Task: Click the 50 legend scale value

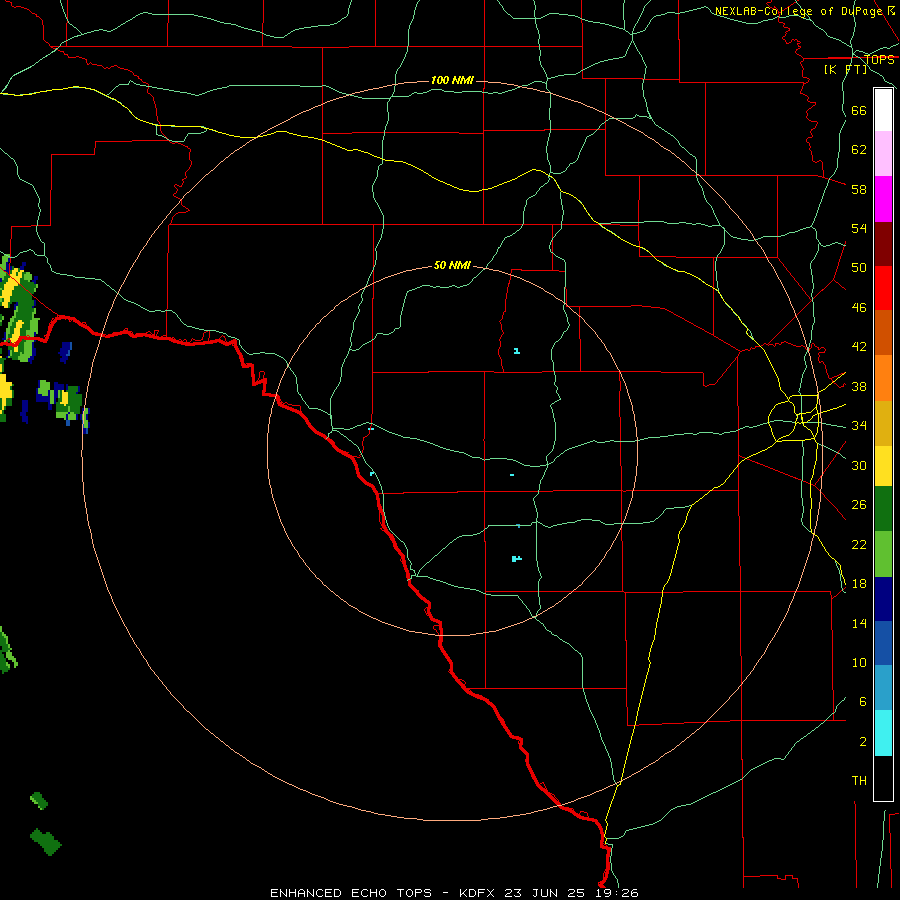Action: (859, 268)
